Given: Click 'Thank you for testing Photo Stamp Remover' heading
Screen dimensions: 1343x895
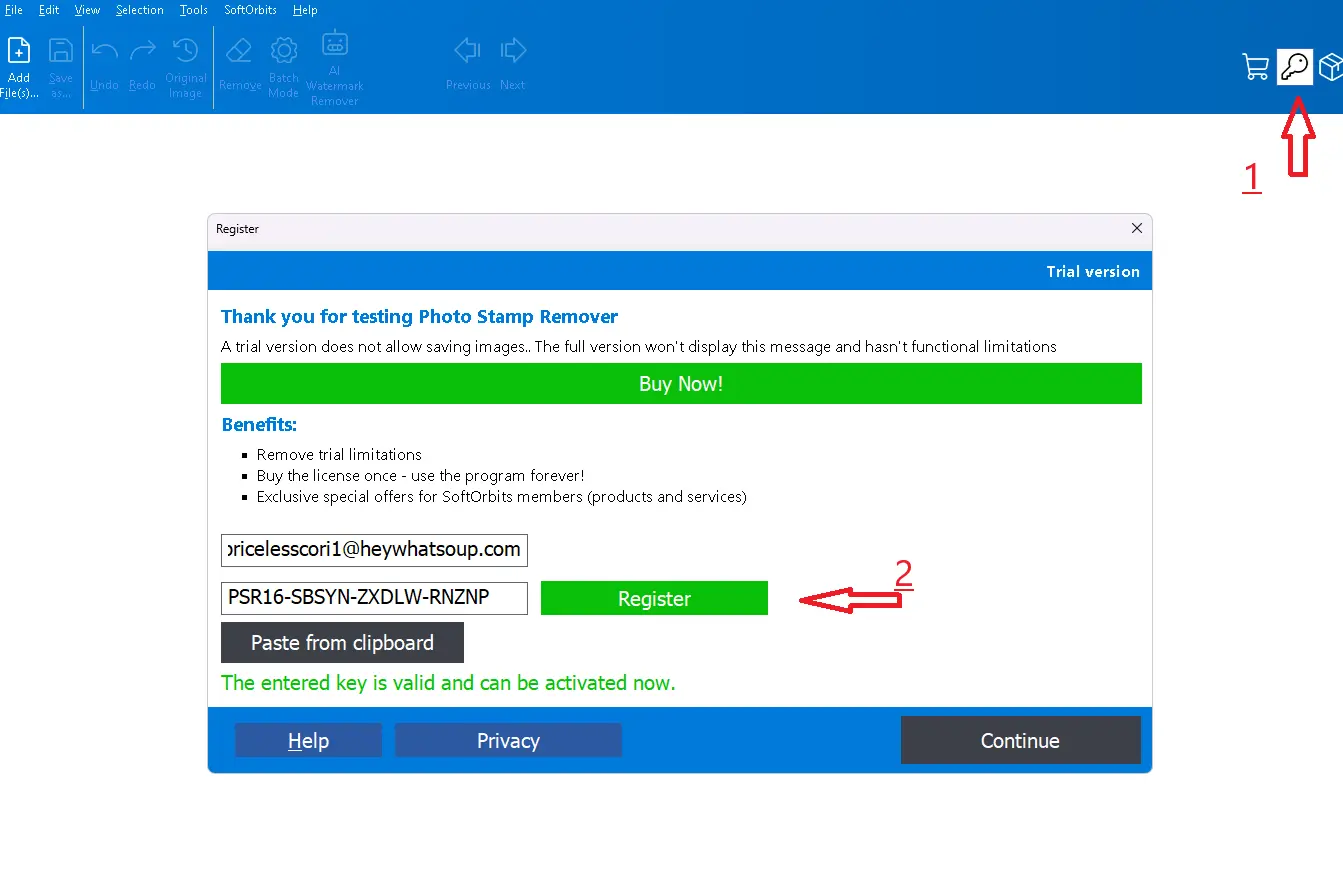Looking at the screenshot, I should 419,316.
